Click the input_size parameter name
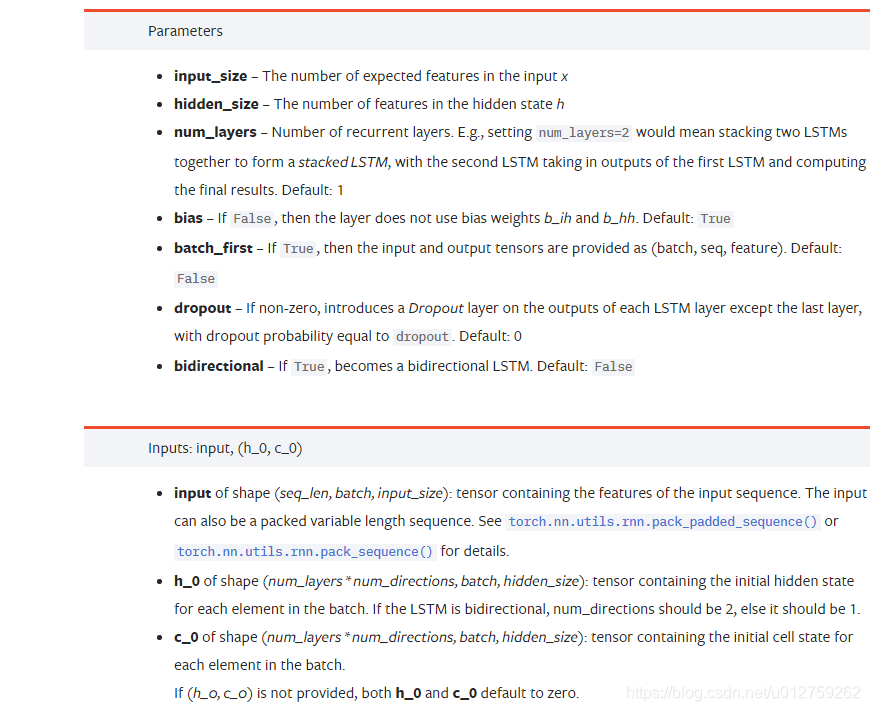The height and width of the screenshot is (711, 870). (x=210, y=76)
